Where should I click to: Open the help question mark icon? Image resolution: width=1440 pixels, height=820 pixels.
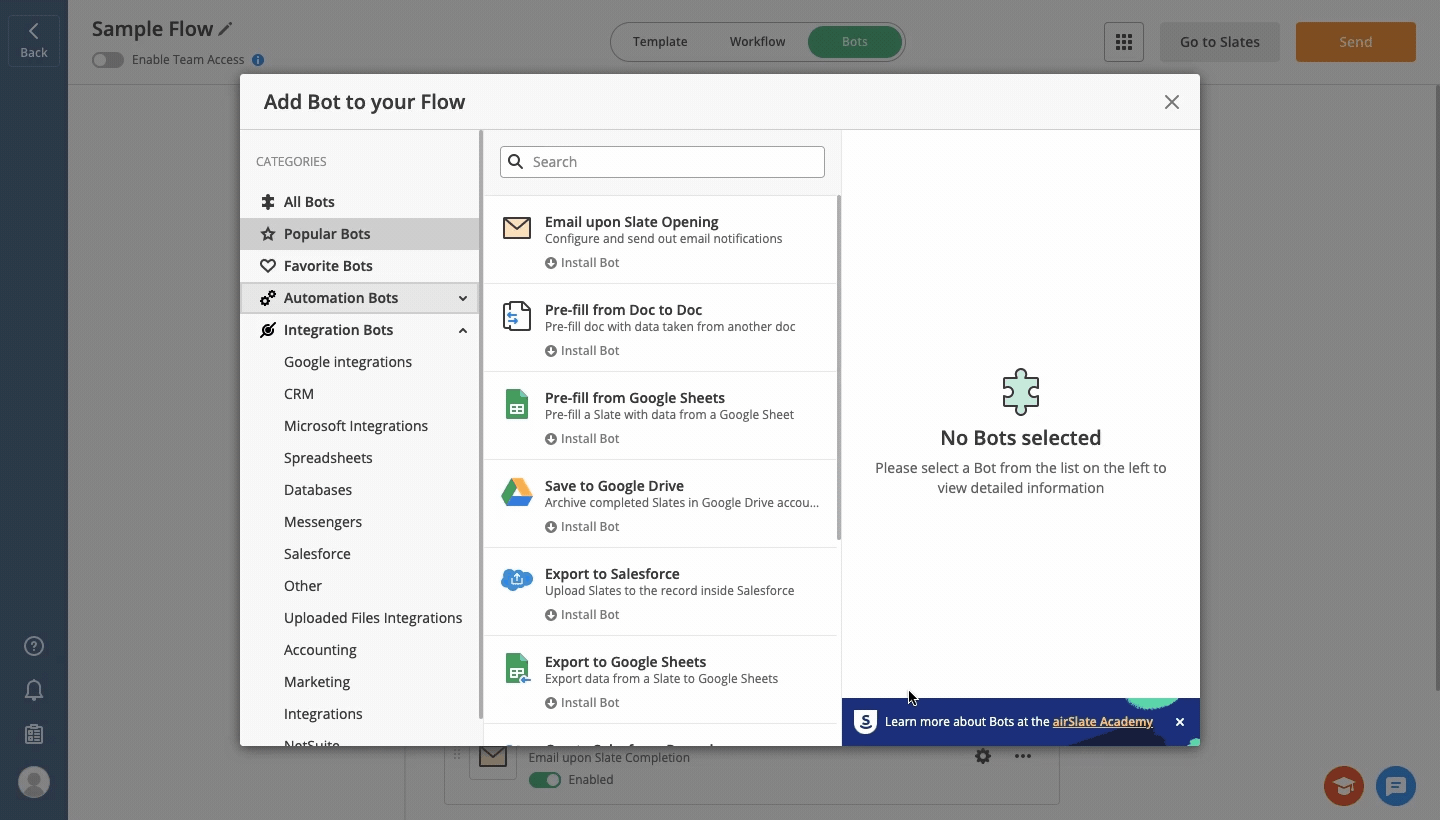click(34, 646)
